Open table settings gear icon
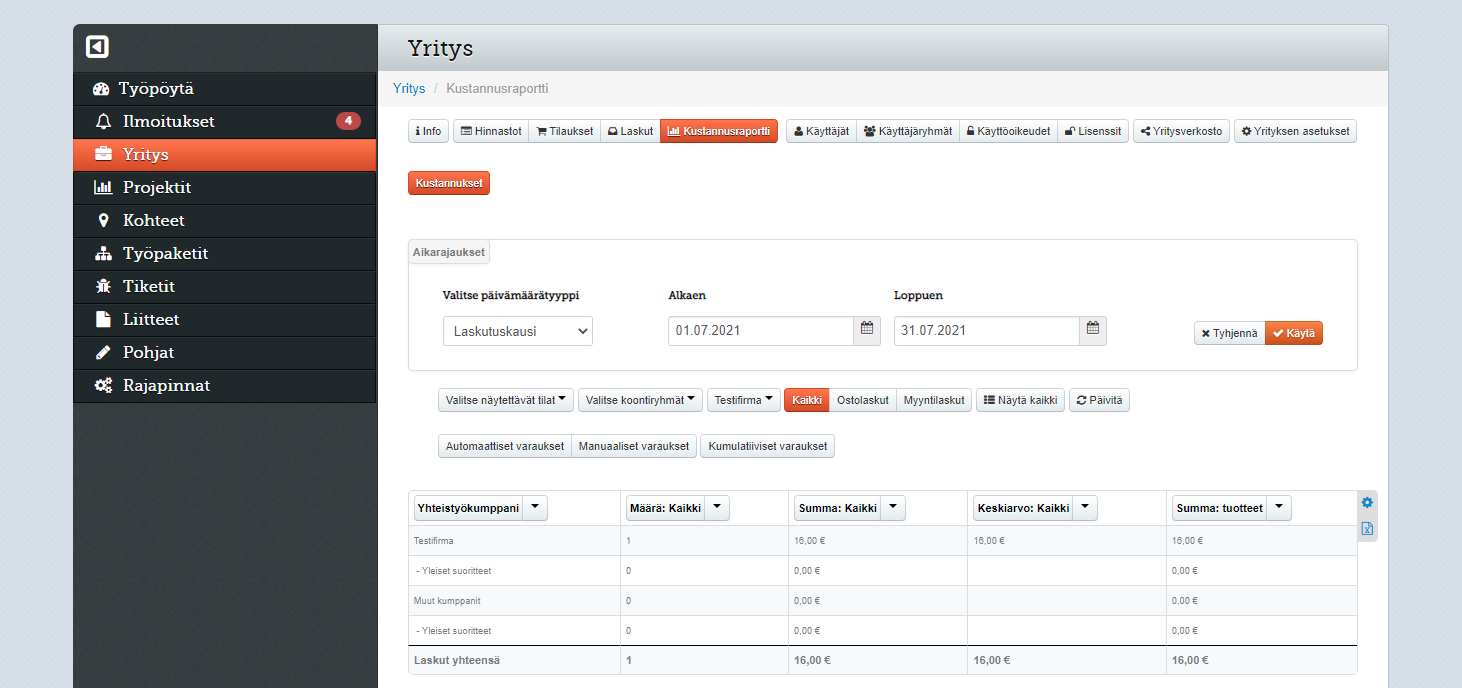Viewport: 1462px width, 688px height. 1367,502
